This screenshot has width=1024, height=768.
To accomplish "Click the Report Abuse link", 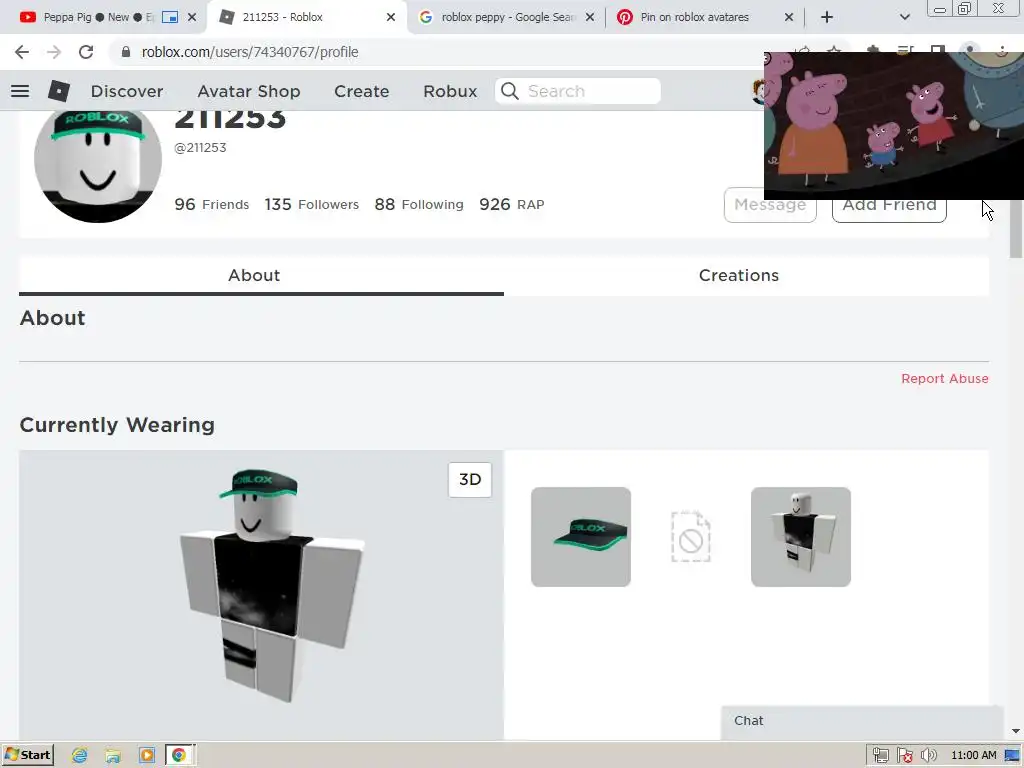I will 944,379.
